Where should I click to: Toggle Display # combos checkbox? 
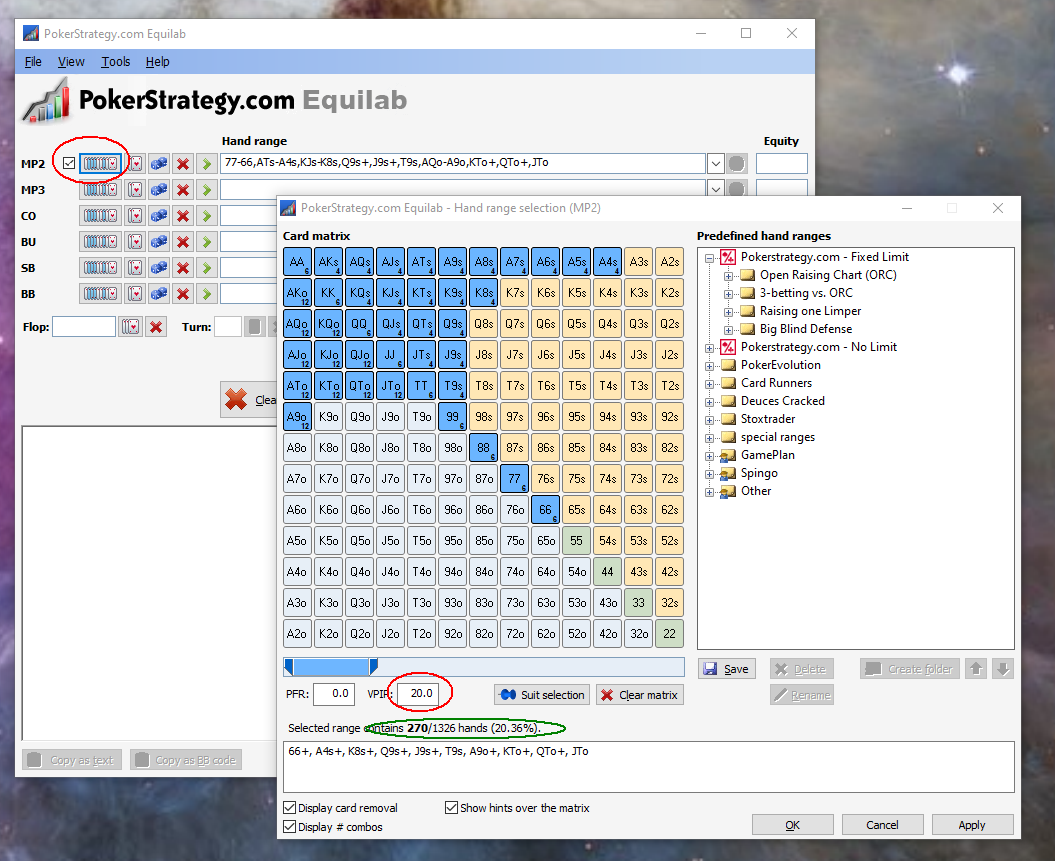[290, 827]
